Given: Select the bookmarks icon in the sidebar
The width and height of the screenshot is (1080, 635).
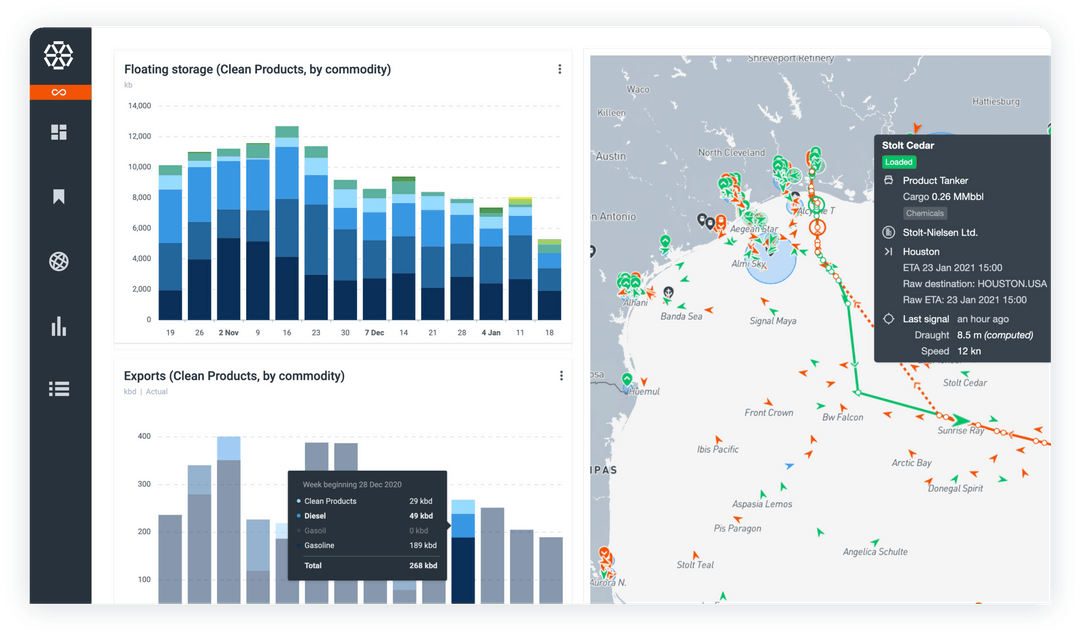Looking at the screenshot, I should pos(60,196).
